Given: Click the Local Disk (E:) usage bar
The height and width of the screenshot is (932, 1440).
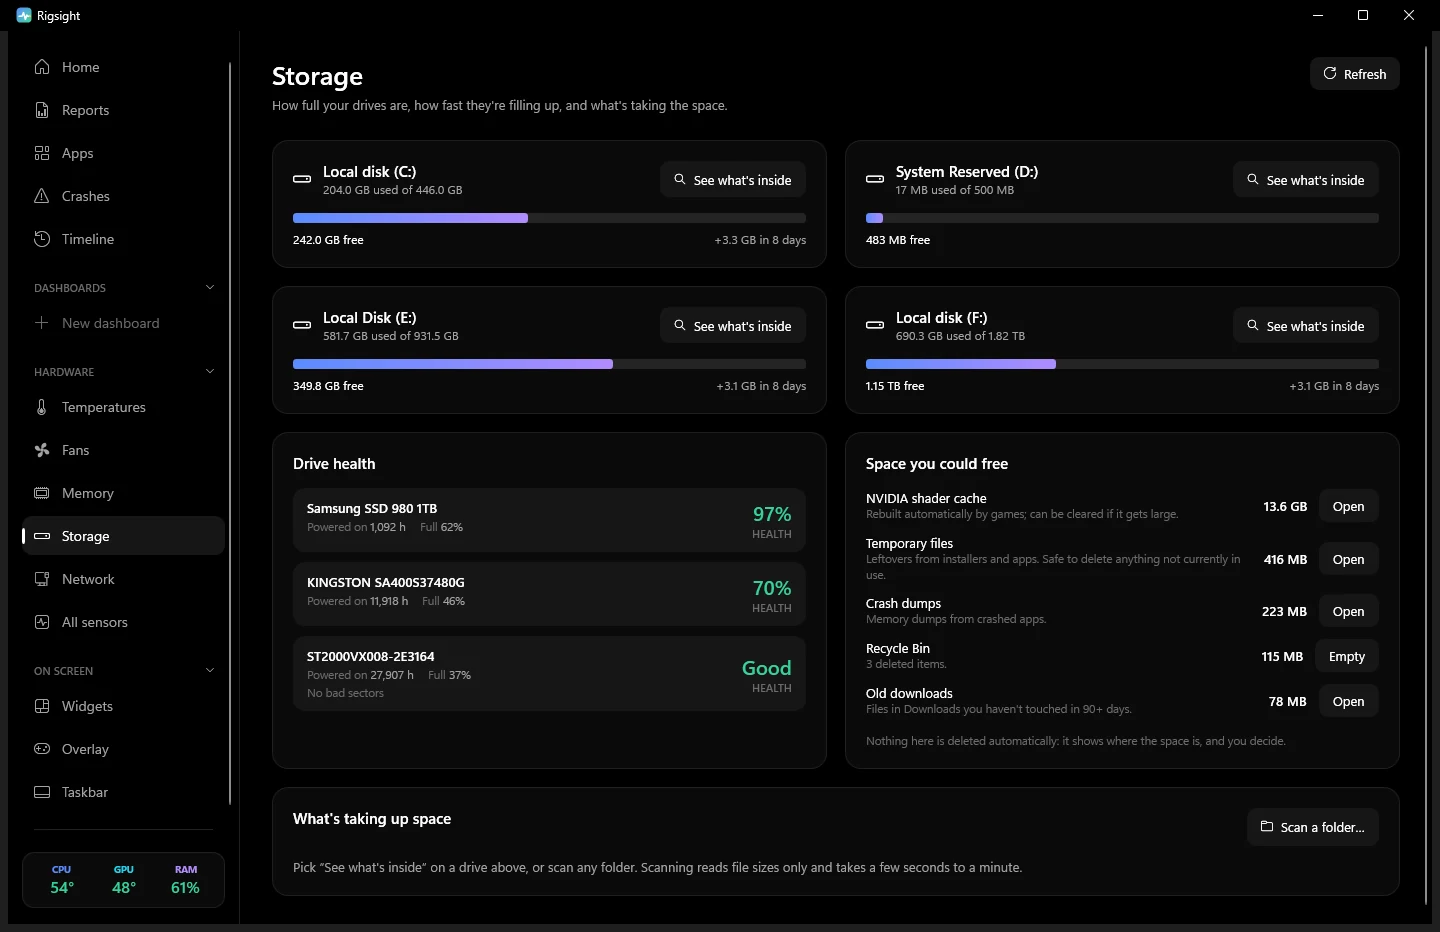Looking at the screenshot, I should pyautogui.click(x=549, y=364).
